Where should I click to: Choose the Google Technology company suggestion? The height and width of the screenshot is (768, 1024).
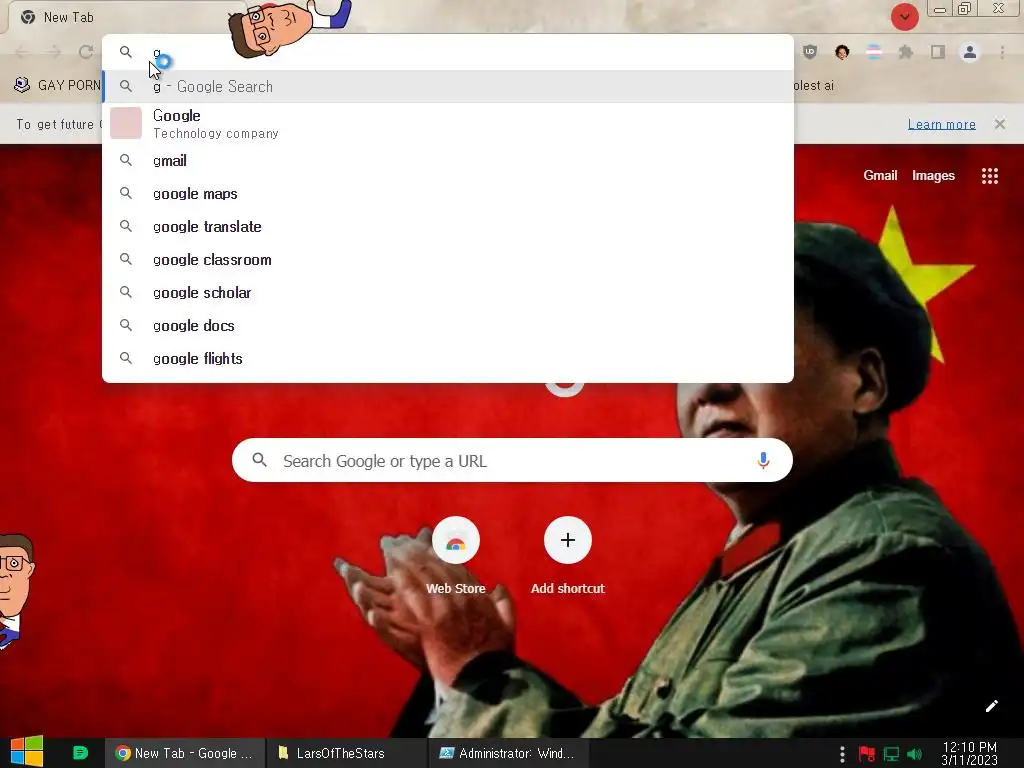(x=448, y=123)
